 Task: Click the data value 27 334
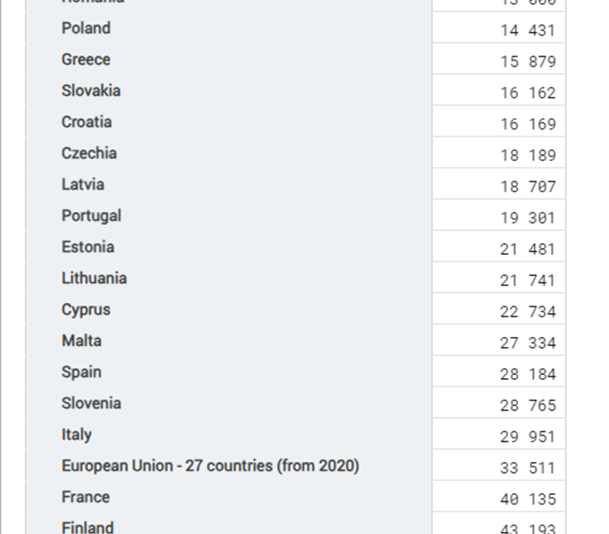click(x=527, y=343)
